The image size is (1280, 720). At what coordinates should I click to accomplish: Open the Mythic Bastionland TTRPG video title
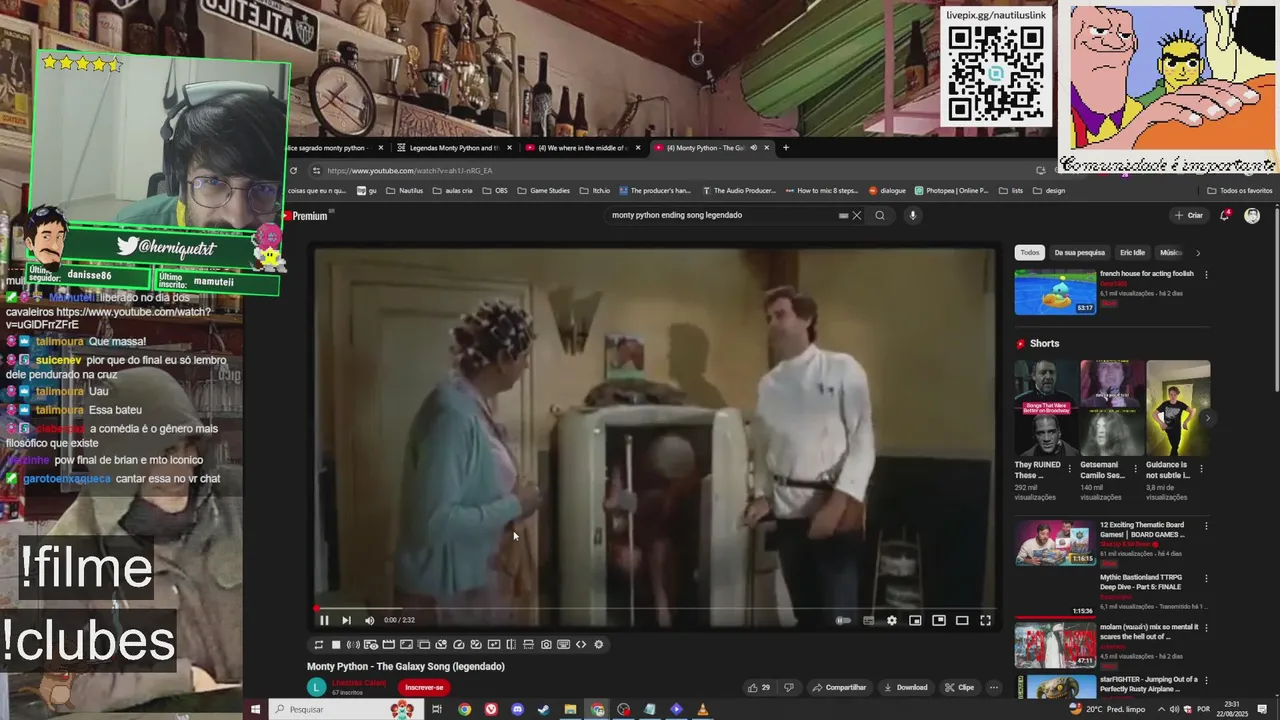pos(1141,582)
